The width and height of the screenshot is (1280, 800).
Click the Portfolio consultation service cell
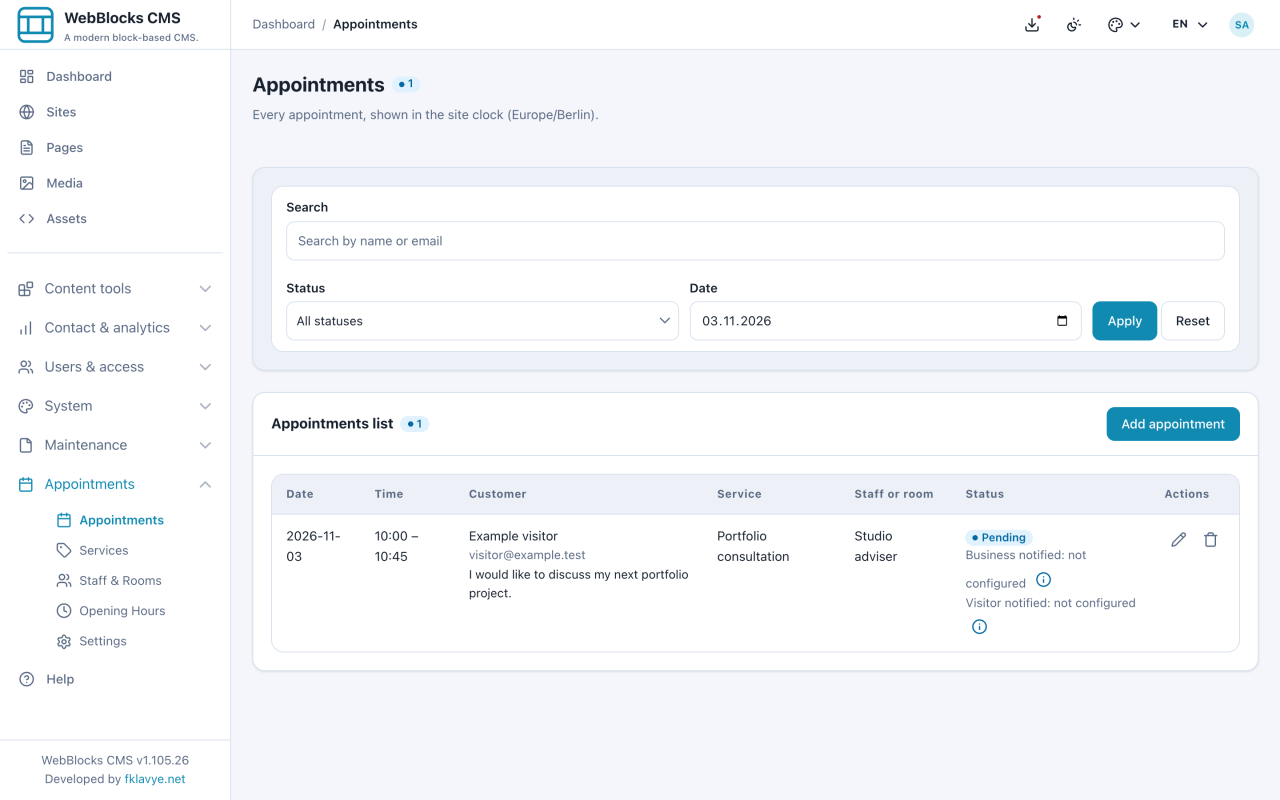(753, 546)
